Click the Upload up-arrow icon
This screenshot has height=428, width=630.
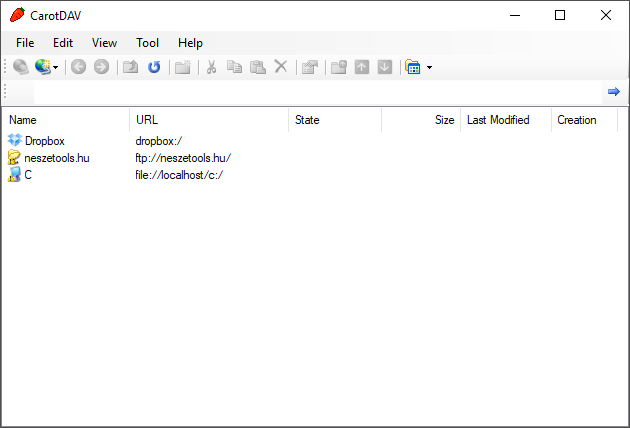click(x=362, y=67)
